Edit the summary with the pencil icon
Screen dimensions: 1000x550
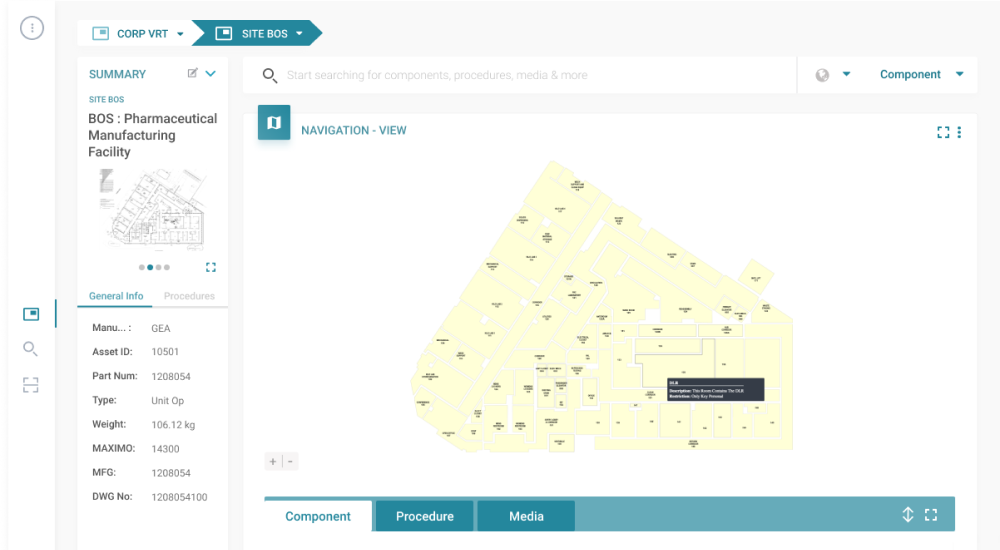point(193,73)
